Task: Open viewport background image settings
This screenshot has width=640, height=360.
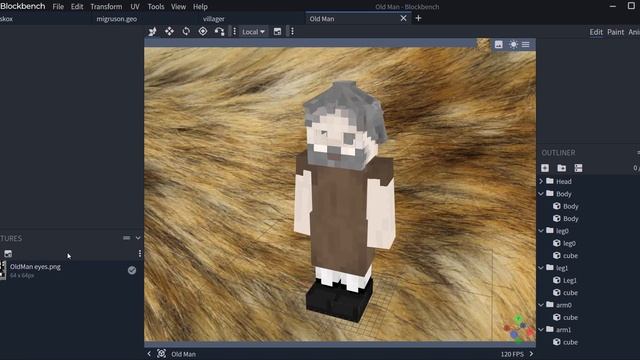Action: coord(499,44)
